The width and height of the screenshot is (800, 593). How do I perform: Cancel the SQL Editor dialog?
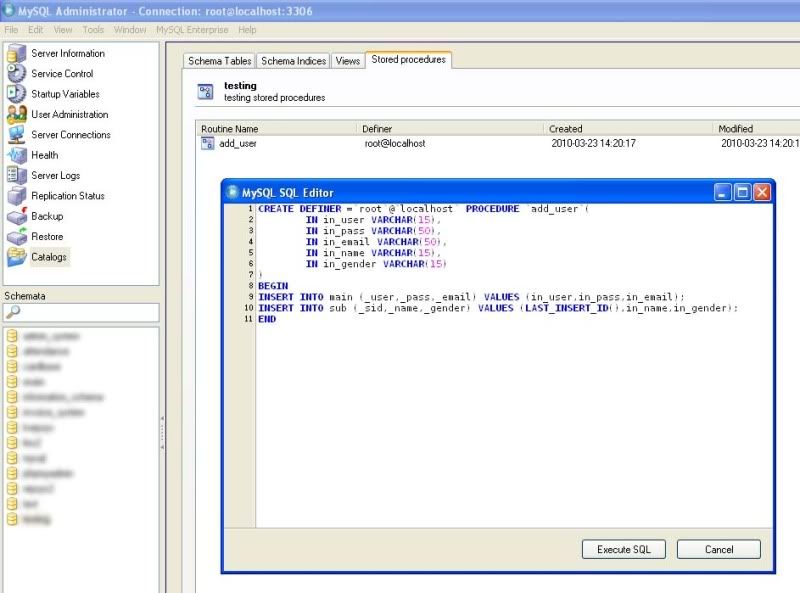(x=718, y=549)
